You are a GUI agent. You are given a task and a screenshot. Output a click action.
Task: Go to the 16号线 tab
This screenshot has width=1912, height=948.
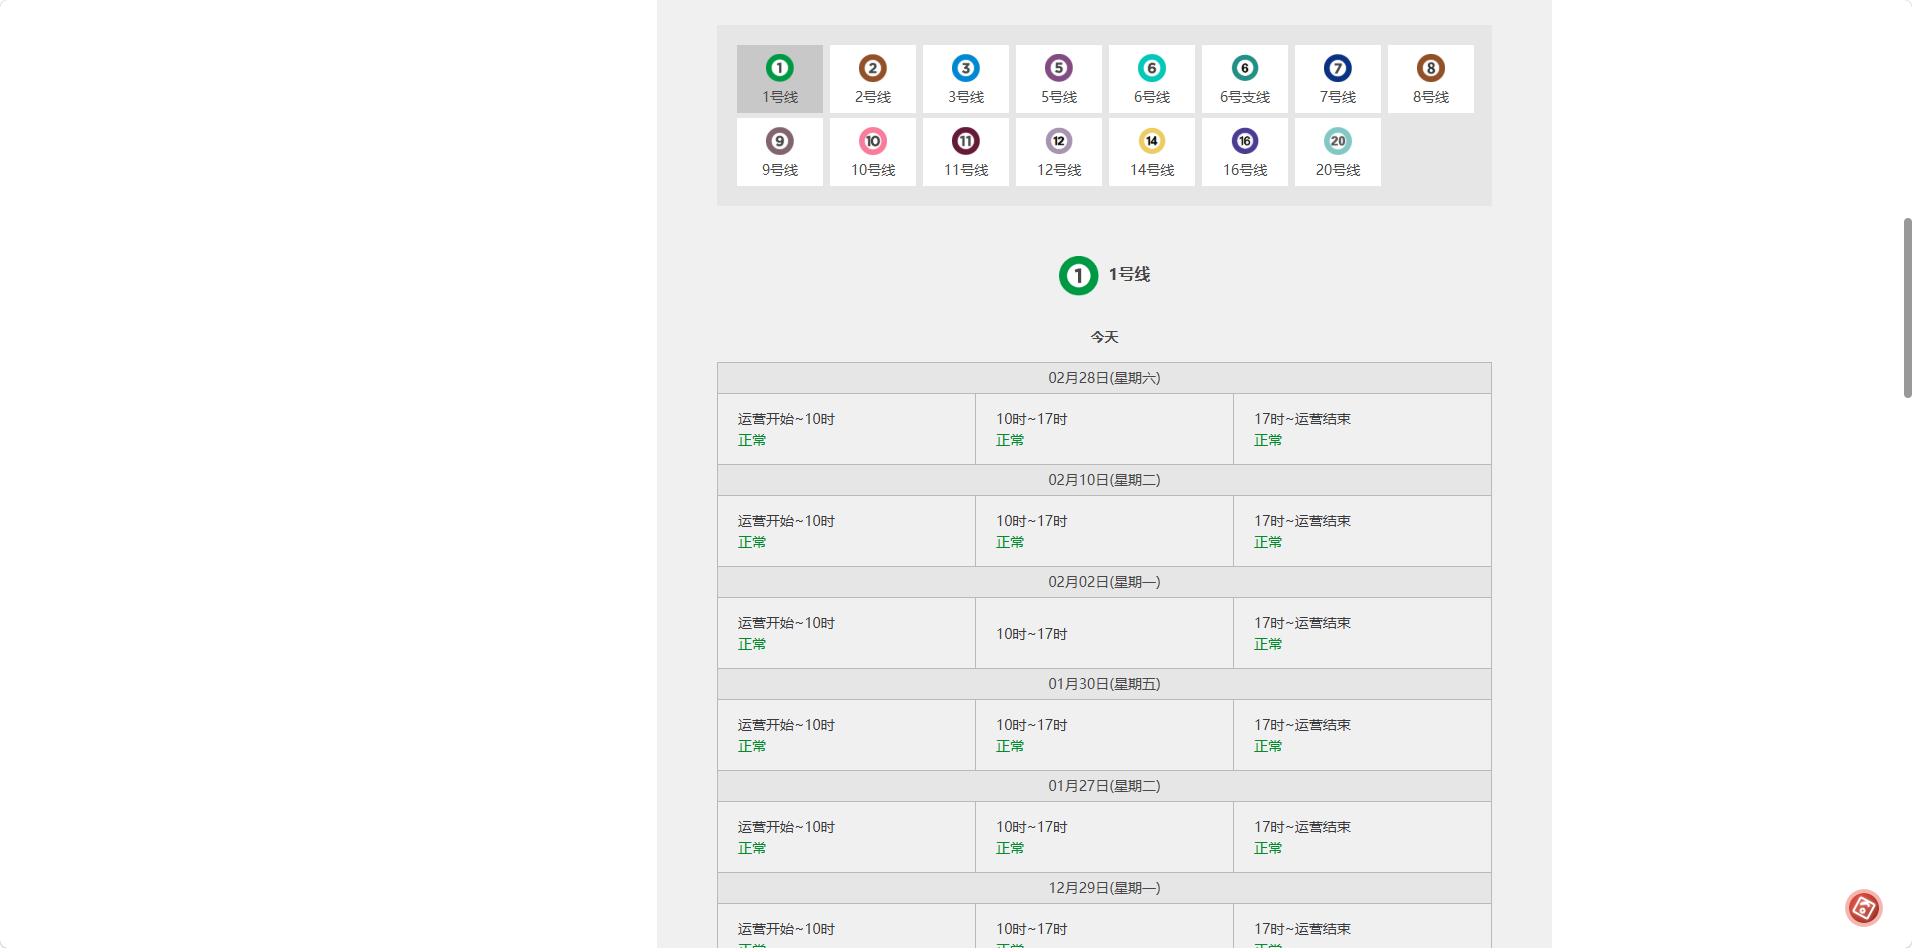[x=1244, y=152]
